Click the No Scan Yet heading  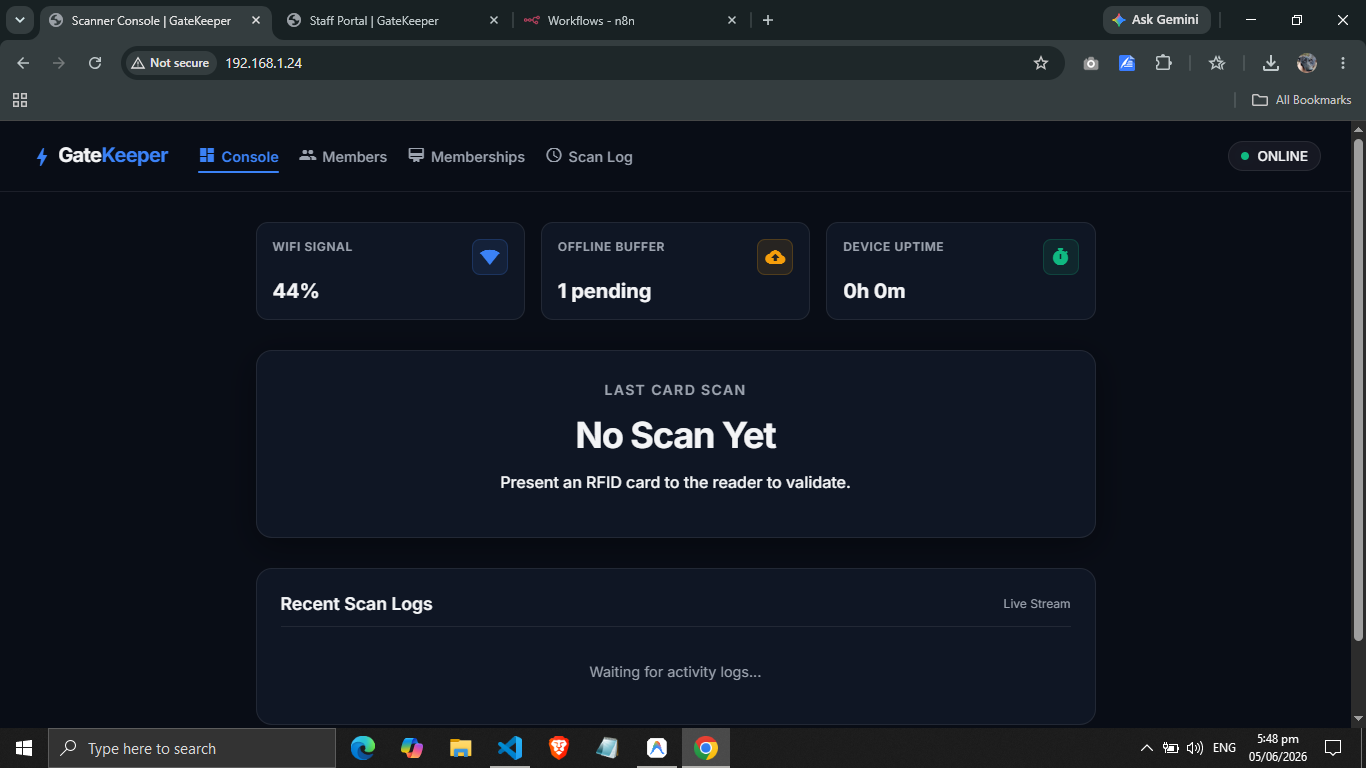(676, 435)
